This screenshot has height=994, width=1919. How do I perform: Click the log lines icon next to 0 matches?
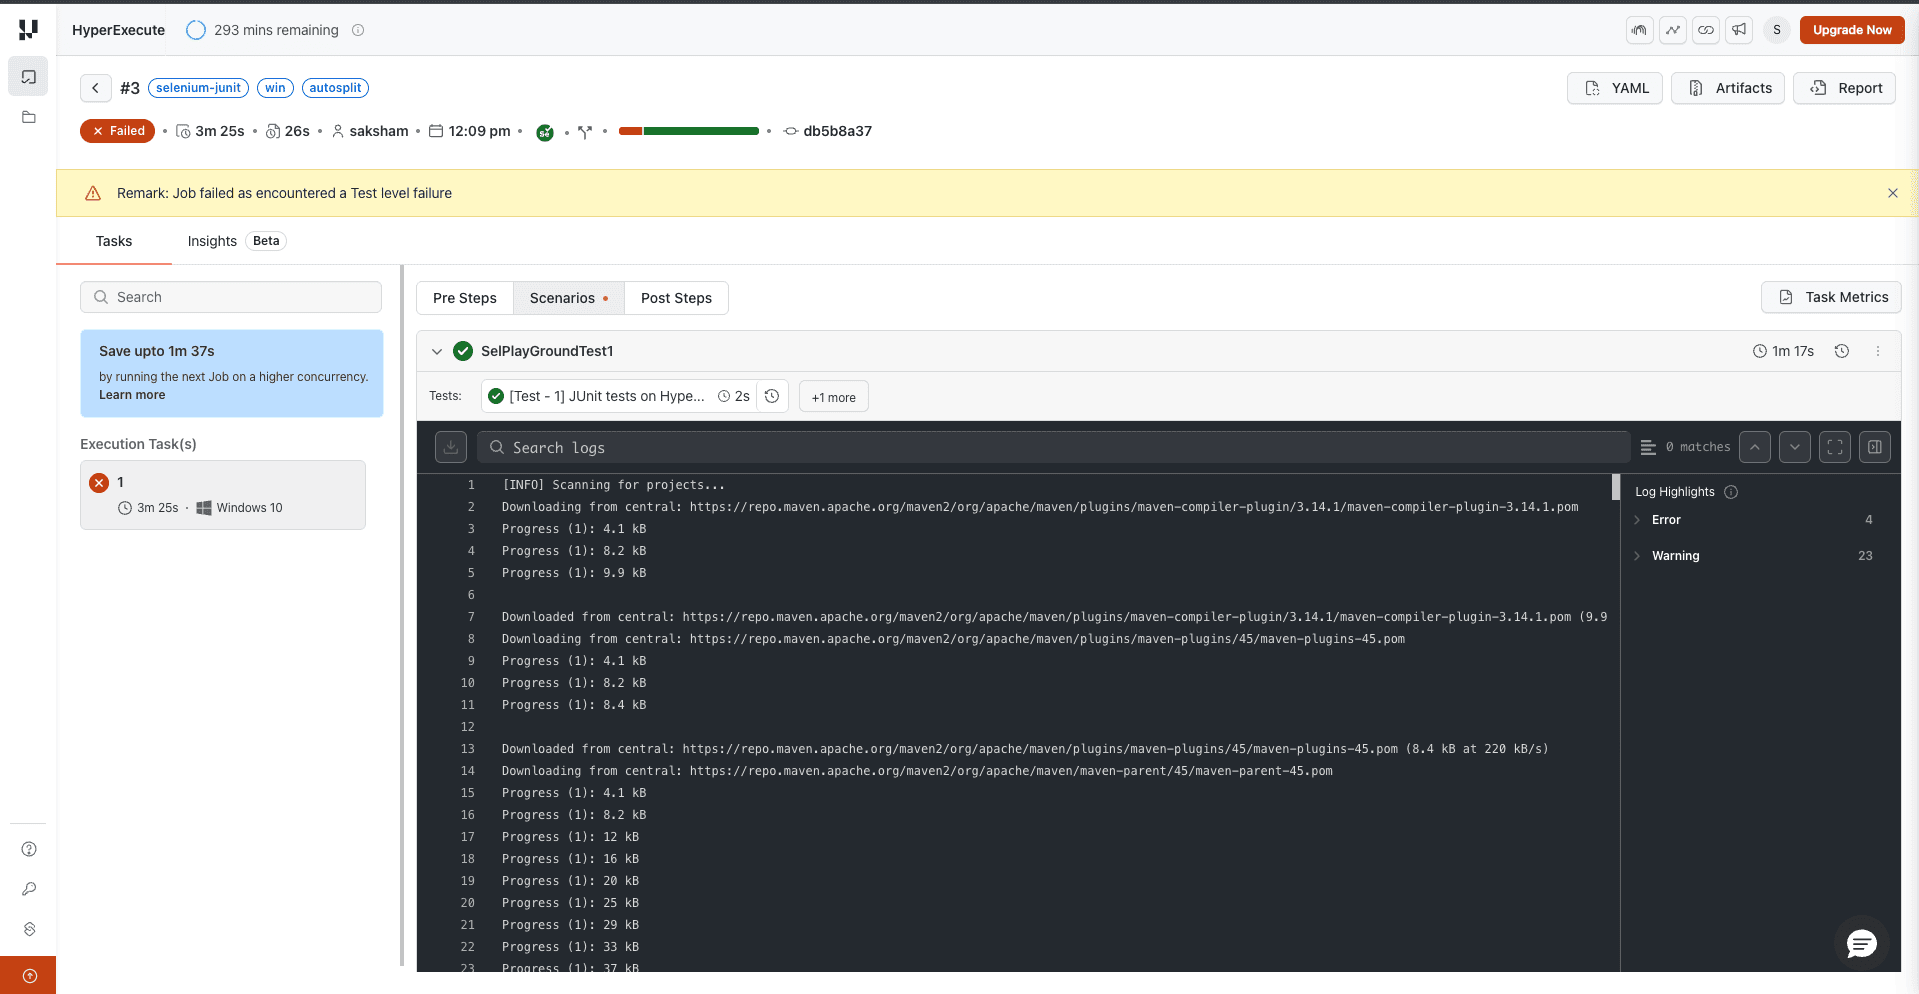pyautogui.click(x=1649, y=447)
